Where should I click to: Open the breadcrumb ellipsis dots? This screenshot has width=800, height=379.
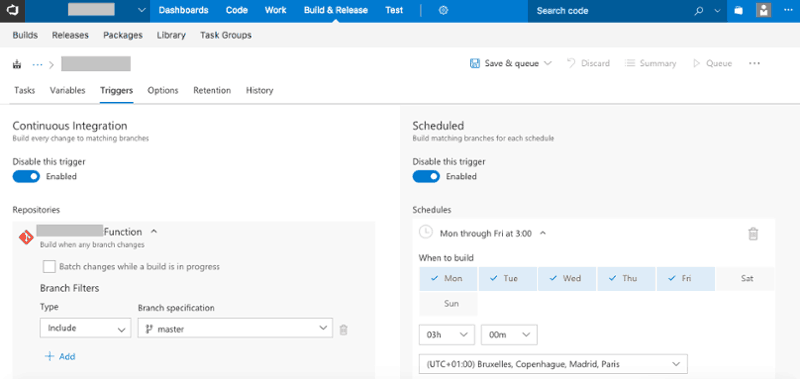point(37,64)
